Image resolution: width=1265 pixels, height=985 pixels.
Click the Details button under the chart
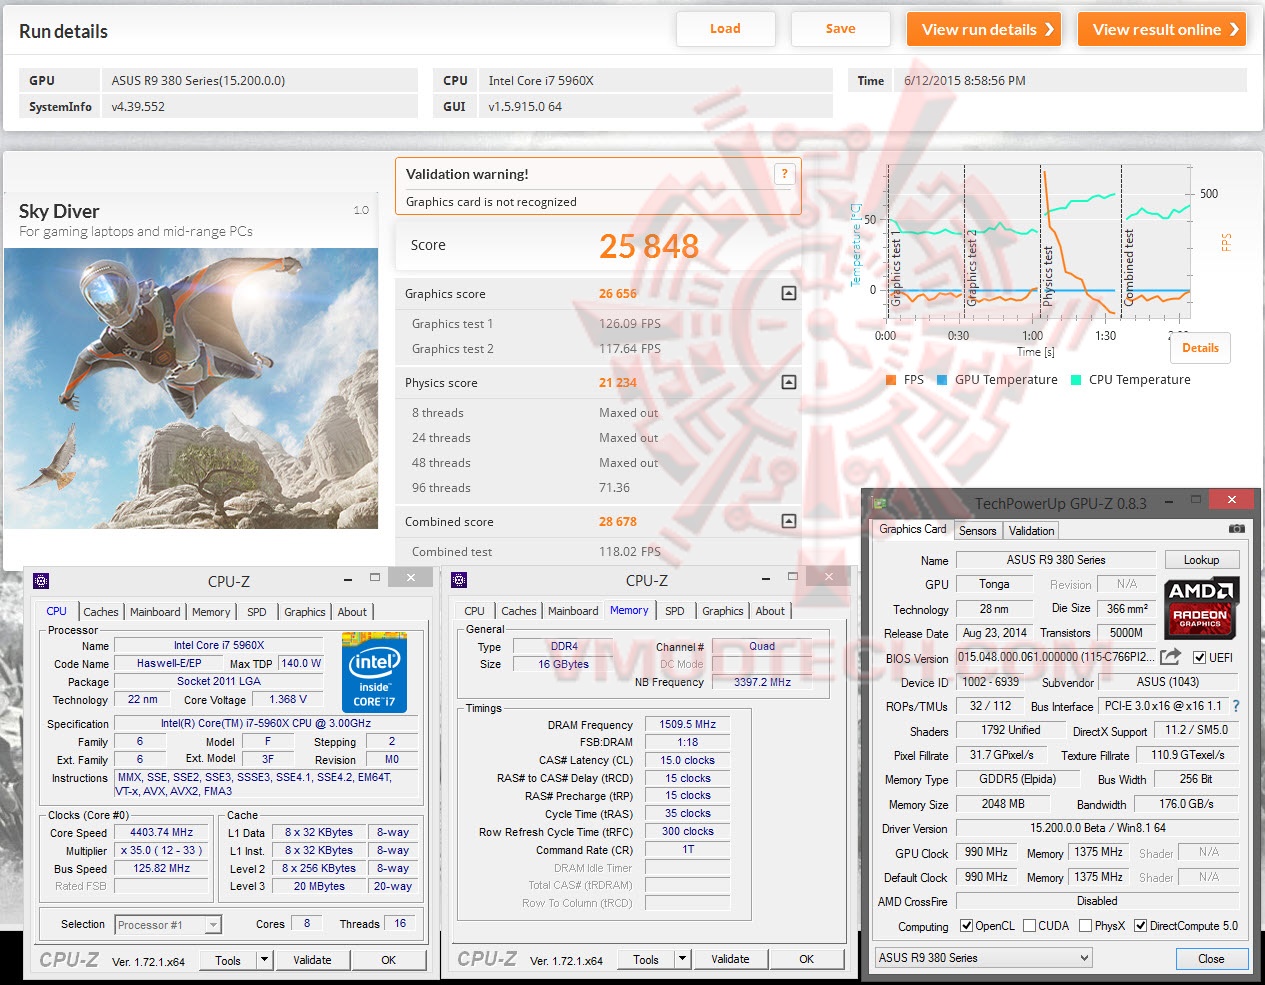coord(1200,348)
